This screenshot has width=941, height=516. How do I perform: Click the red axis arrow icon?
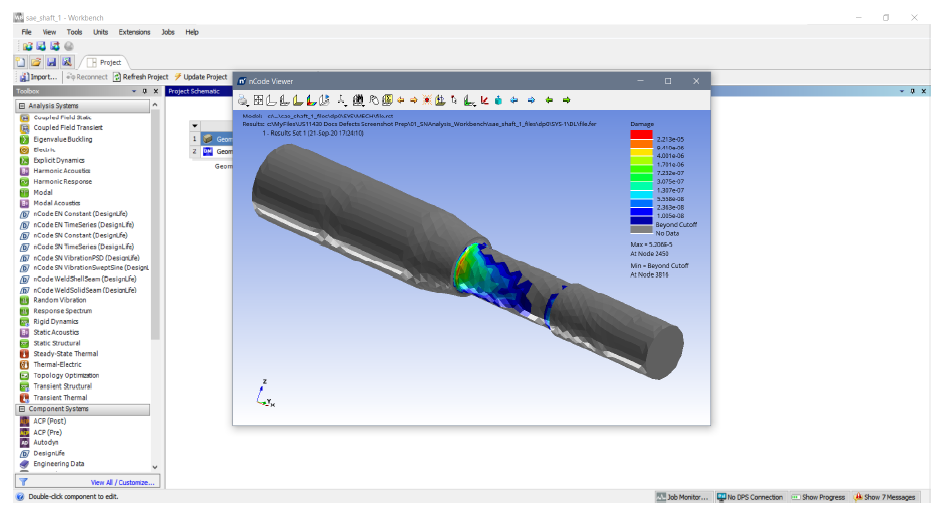tap(484, 100)
